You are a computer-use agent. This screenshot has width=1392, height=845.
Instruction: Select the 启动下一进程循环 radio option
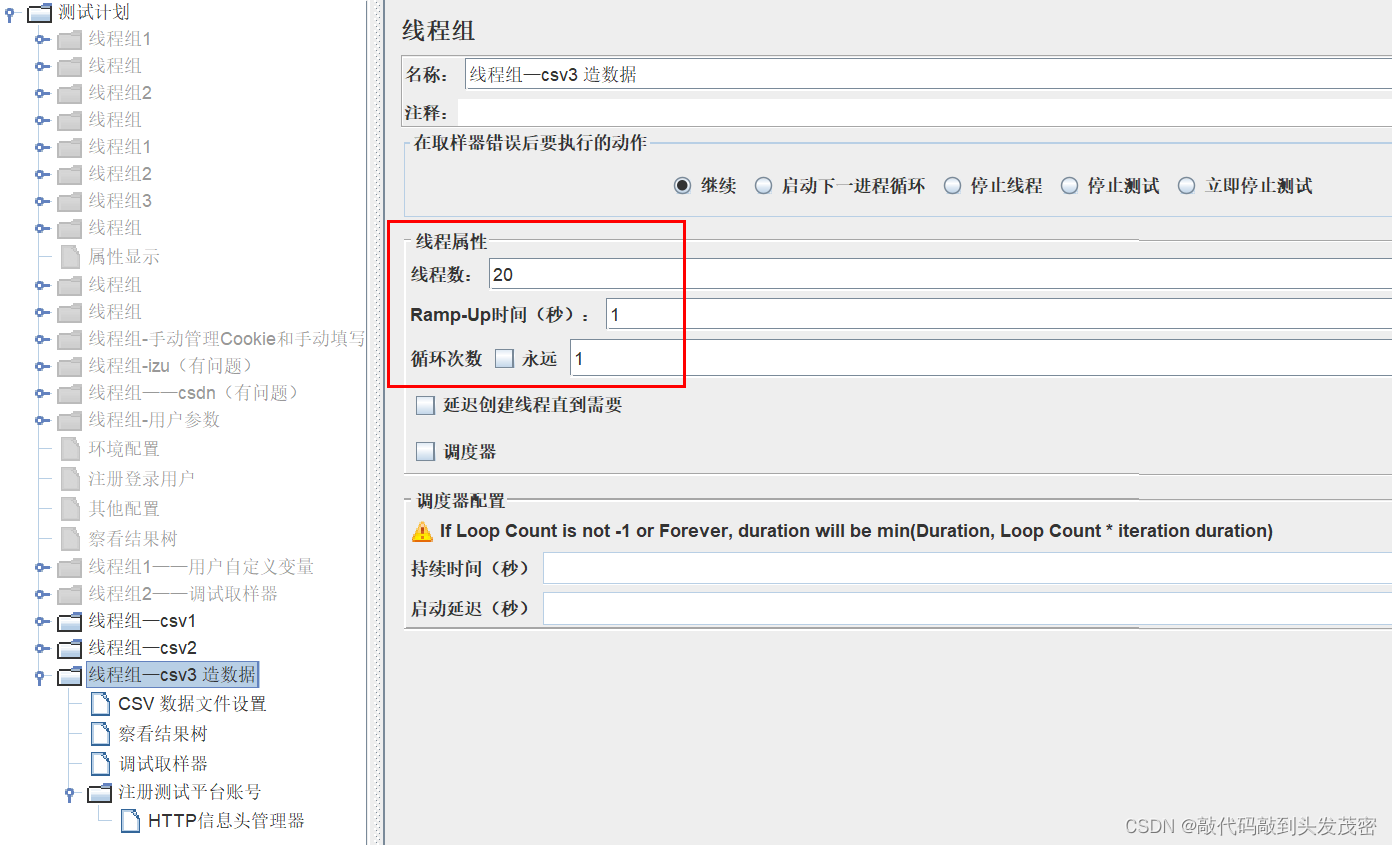[x=764, y=186]
